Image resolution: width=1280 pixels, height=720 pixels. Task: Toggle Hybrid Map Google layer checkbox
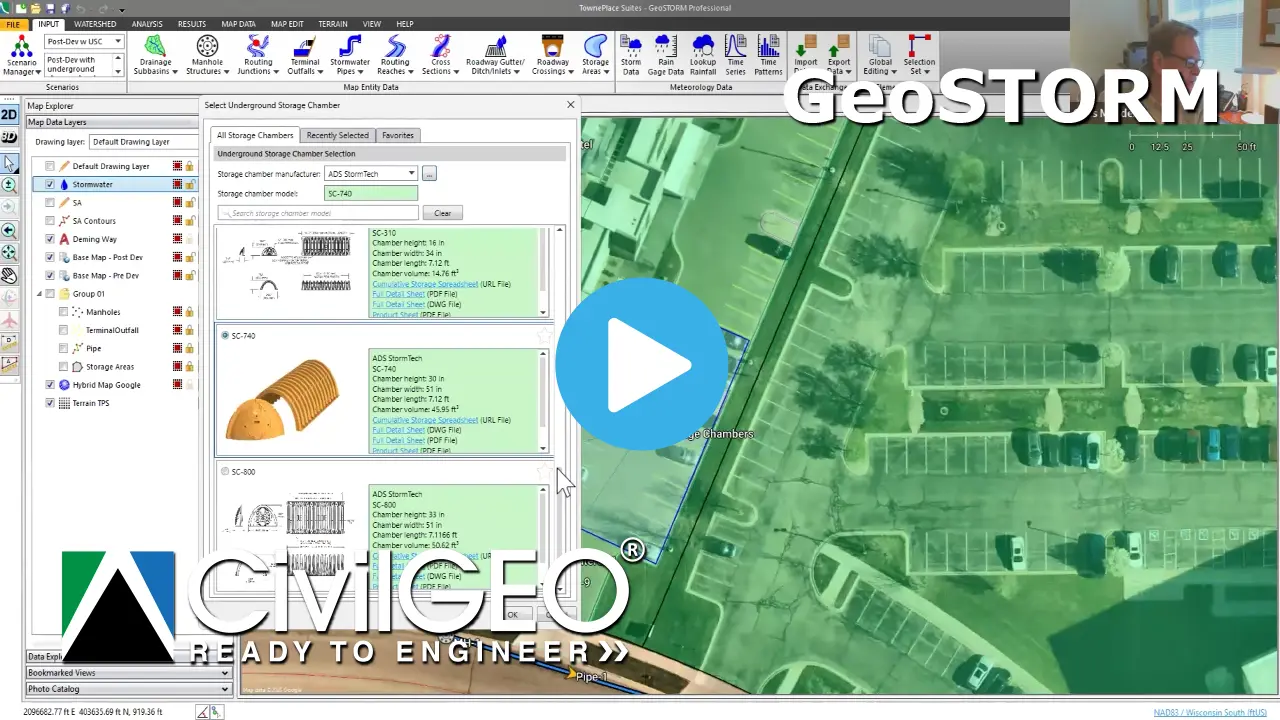click(x=50, y=385)
